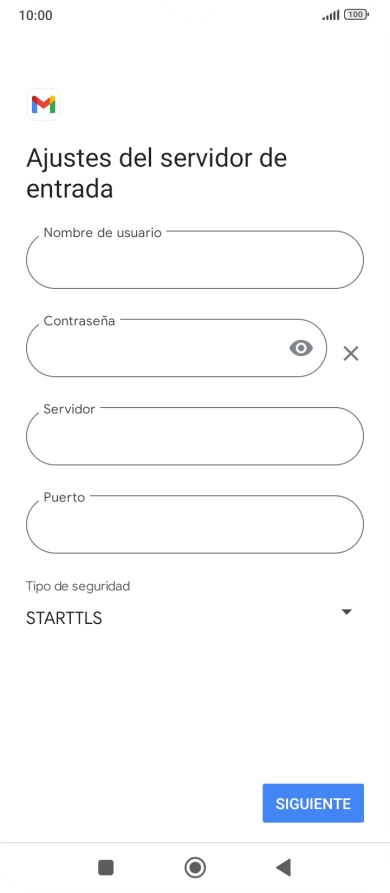Focus the Puerto input box

[195, 525]
